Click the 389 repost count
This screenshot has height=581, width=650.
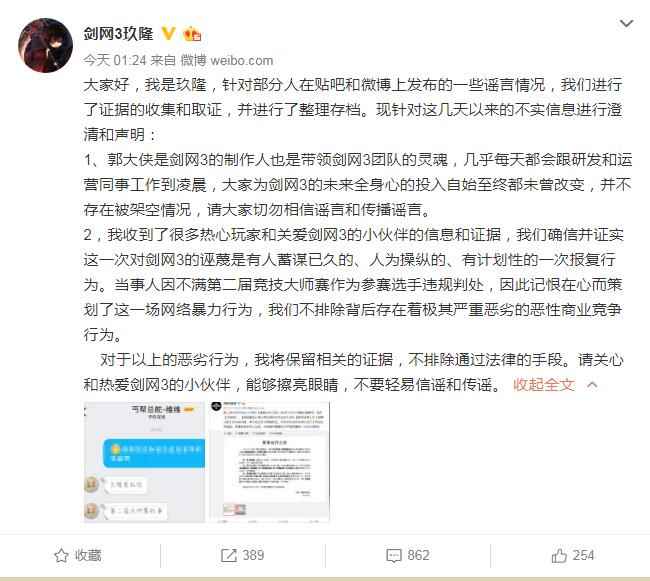point(253,555)
